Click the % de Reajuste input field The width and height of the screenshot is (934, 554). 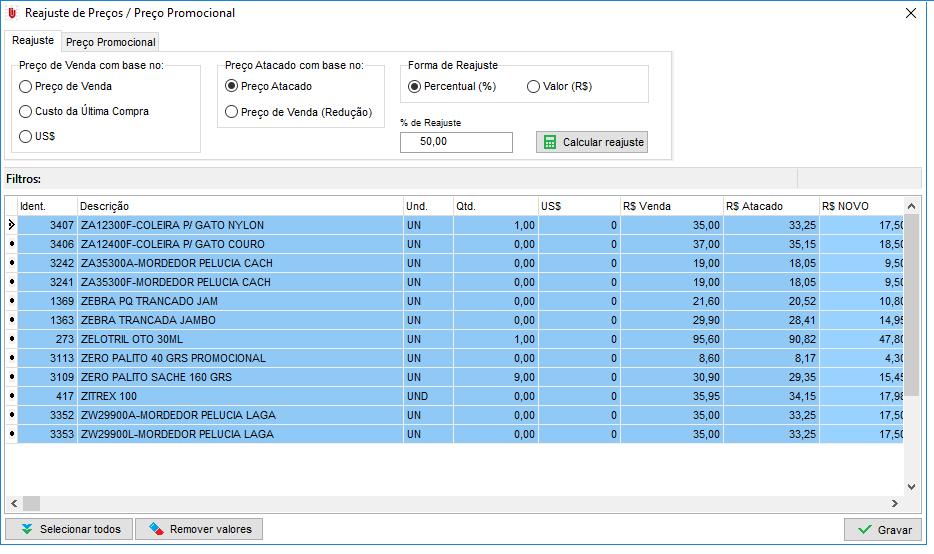[x=455, y=143]
